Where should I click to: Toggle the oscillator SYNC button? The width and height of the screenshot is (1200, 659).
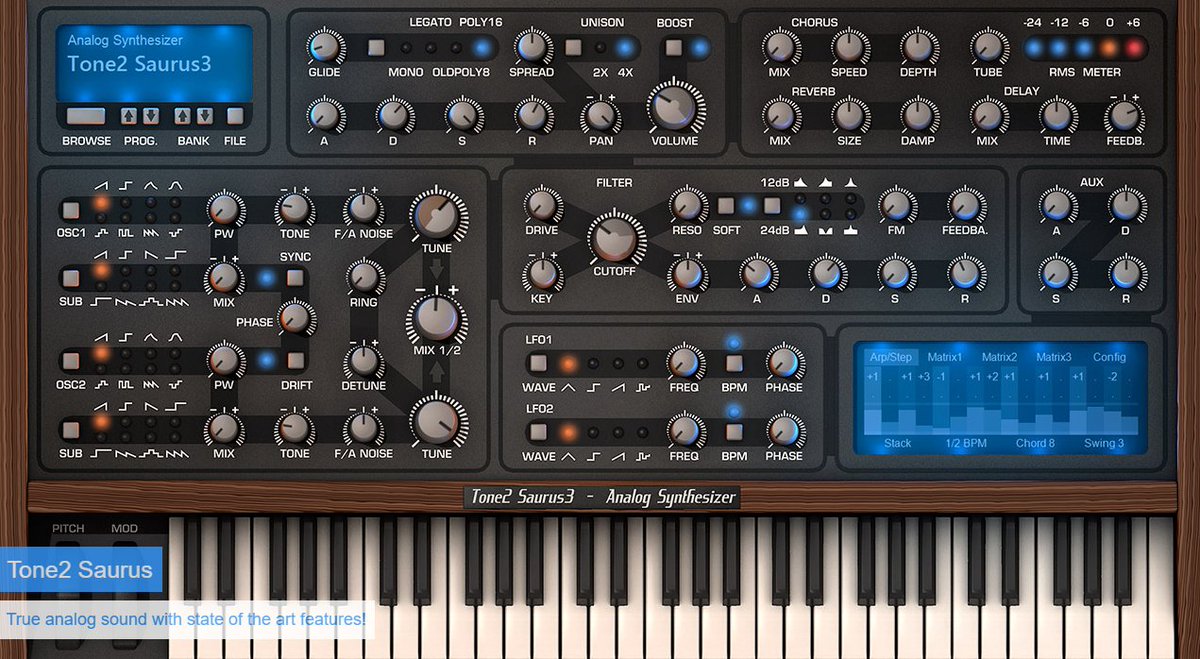294,279
